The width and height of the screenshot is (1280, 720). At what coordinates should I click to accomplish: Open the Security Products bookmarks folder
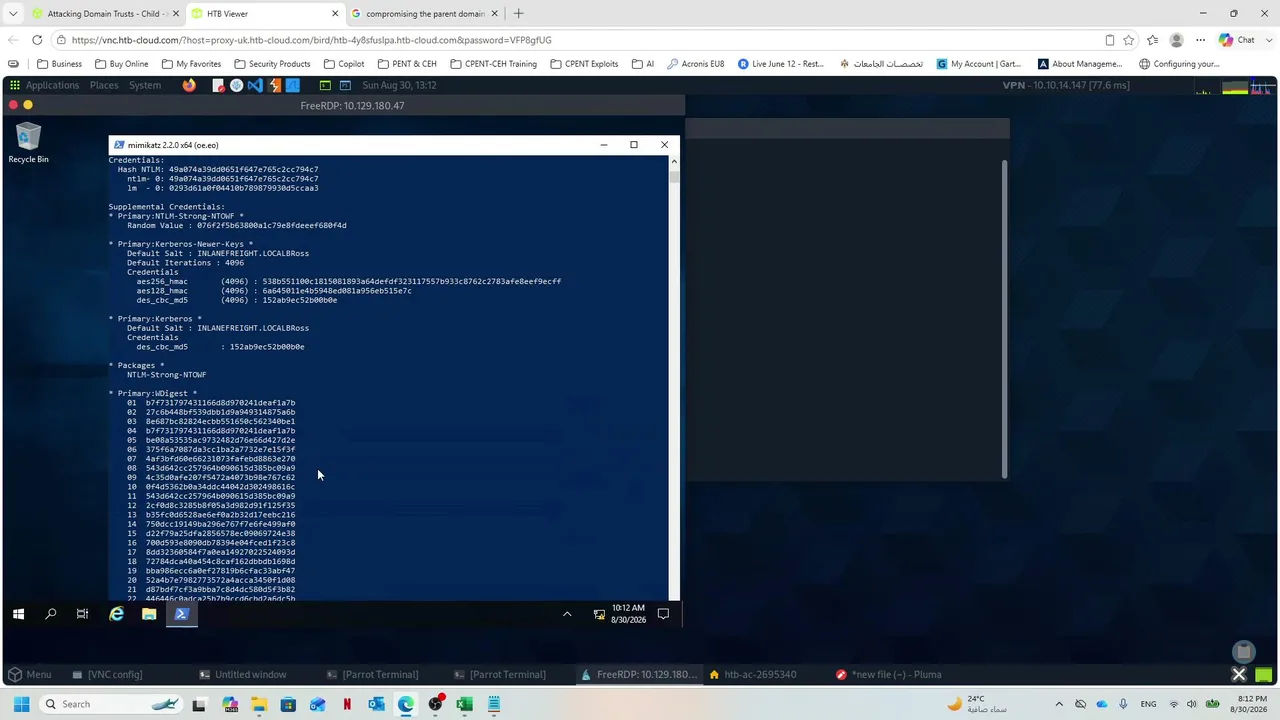(272, 64)
